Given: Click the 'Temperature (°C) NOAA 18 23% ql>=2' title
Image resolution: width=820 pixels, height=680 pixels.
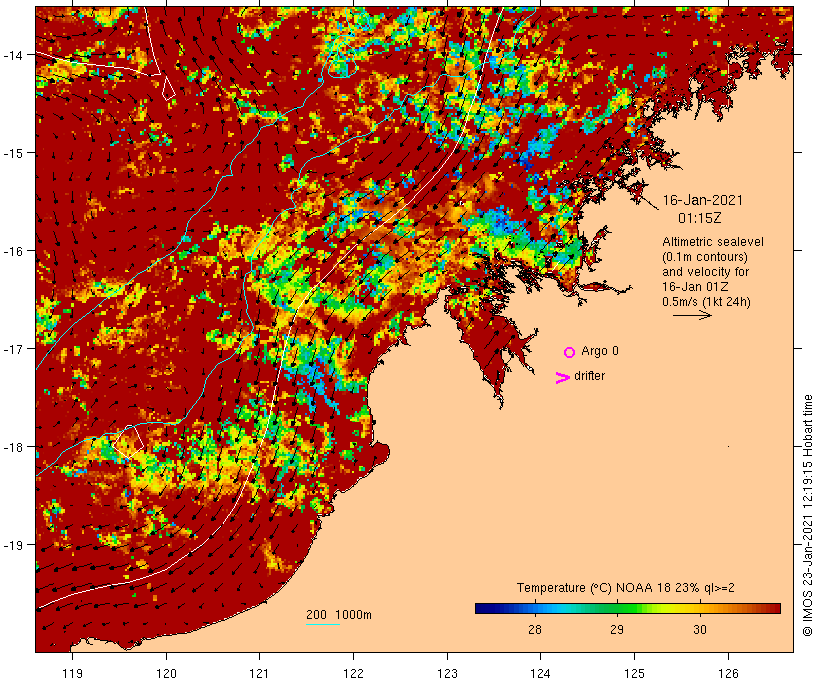Looking at the screenshot, I should pyautogui.click(x=625, y=588).
